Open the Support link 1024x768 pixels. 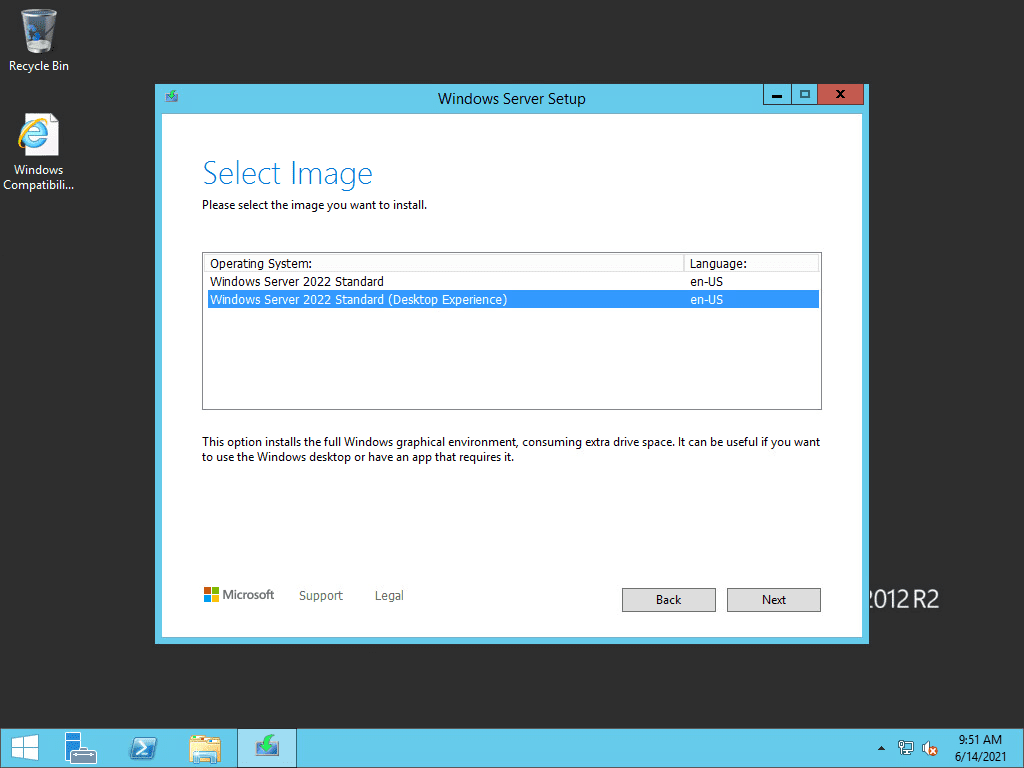point(320,595)
